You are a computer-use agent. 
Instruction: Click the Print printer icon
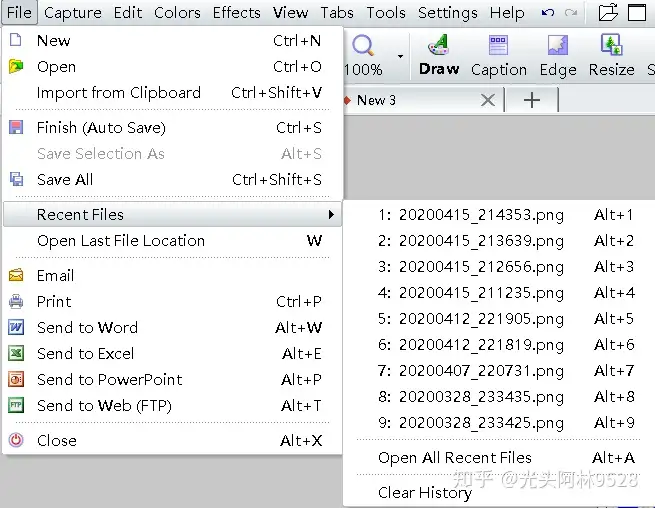pos(16,301)
